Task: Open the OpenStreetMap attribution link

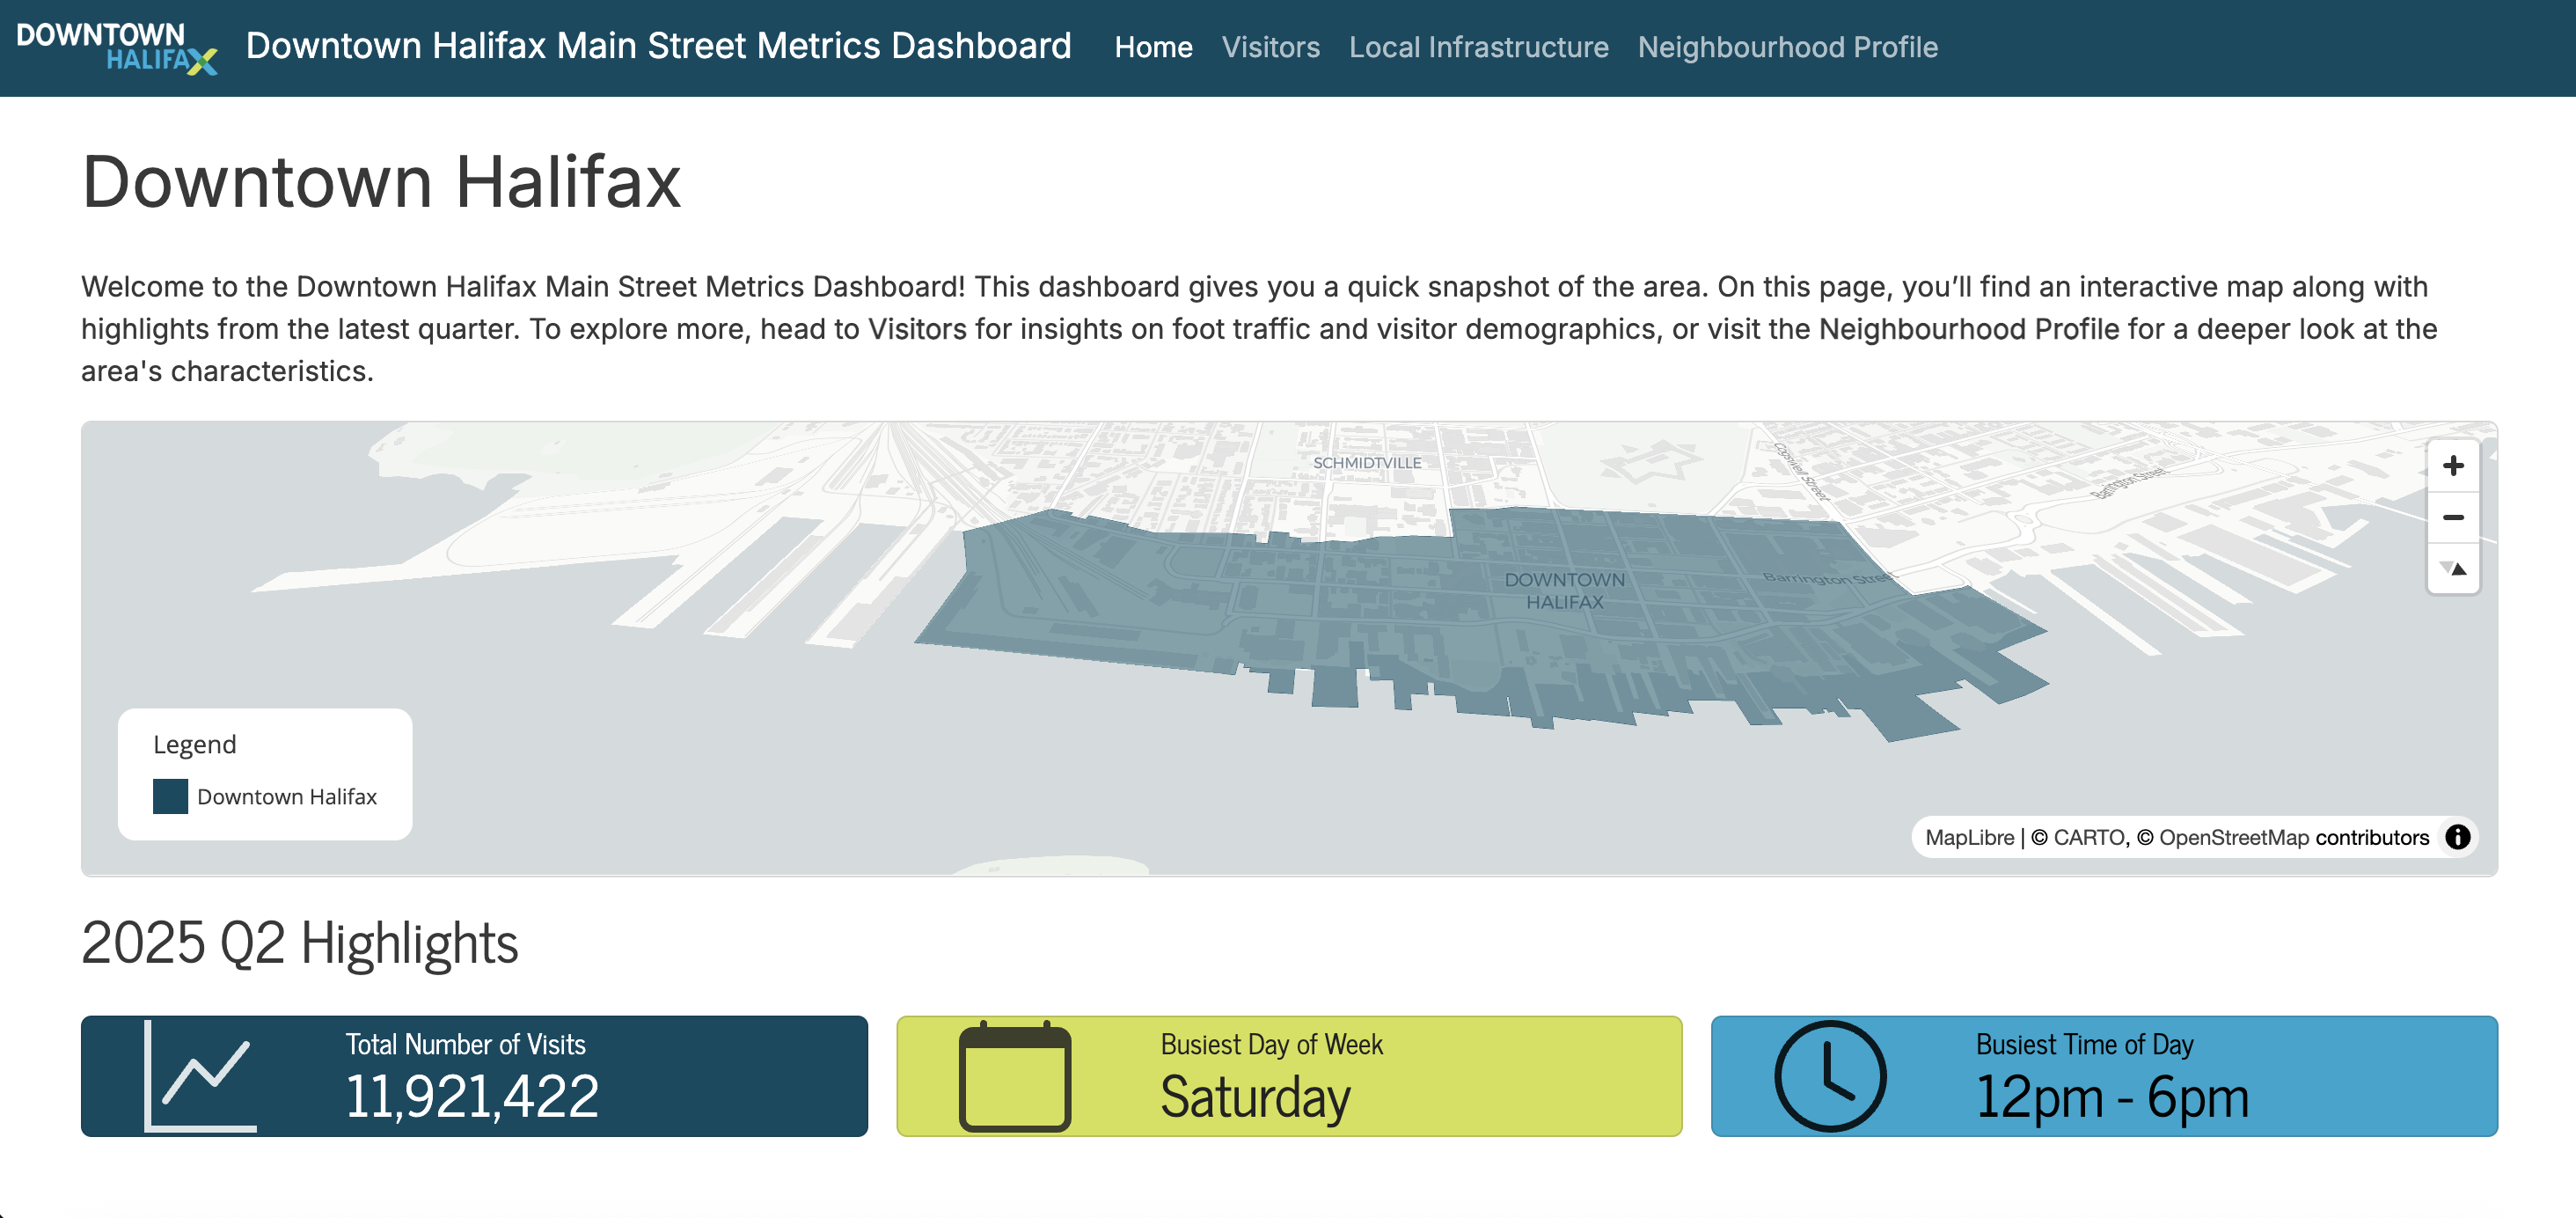Action: (2233, 837)
